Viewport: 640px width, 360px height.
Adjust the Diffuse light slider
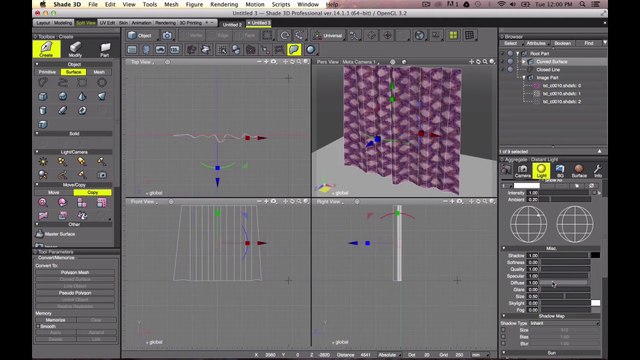(564, 282)
